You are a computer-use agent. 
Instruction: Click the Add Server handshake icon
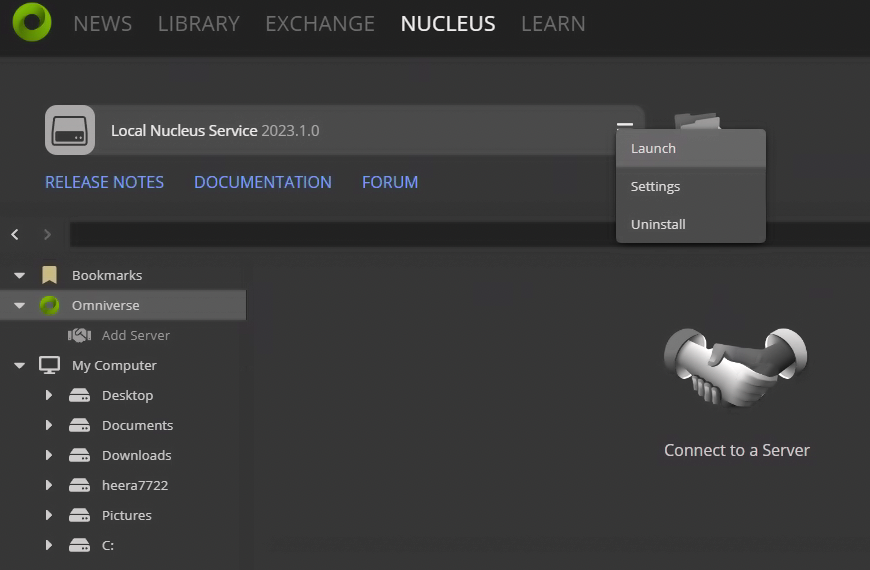pos(79,335)
